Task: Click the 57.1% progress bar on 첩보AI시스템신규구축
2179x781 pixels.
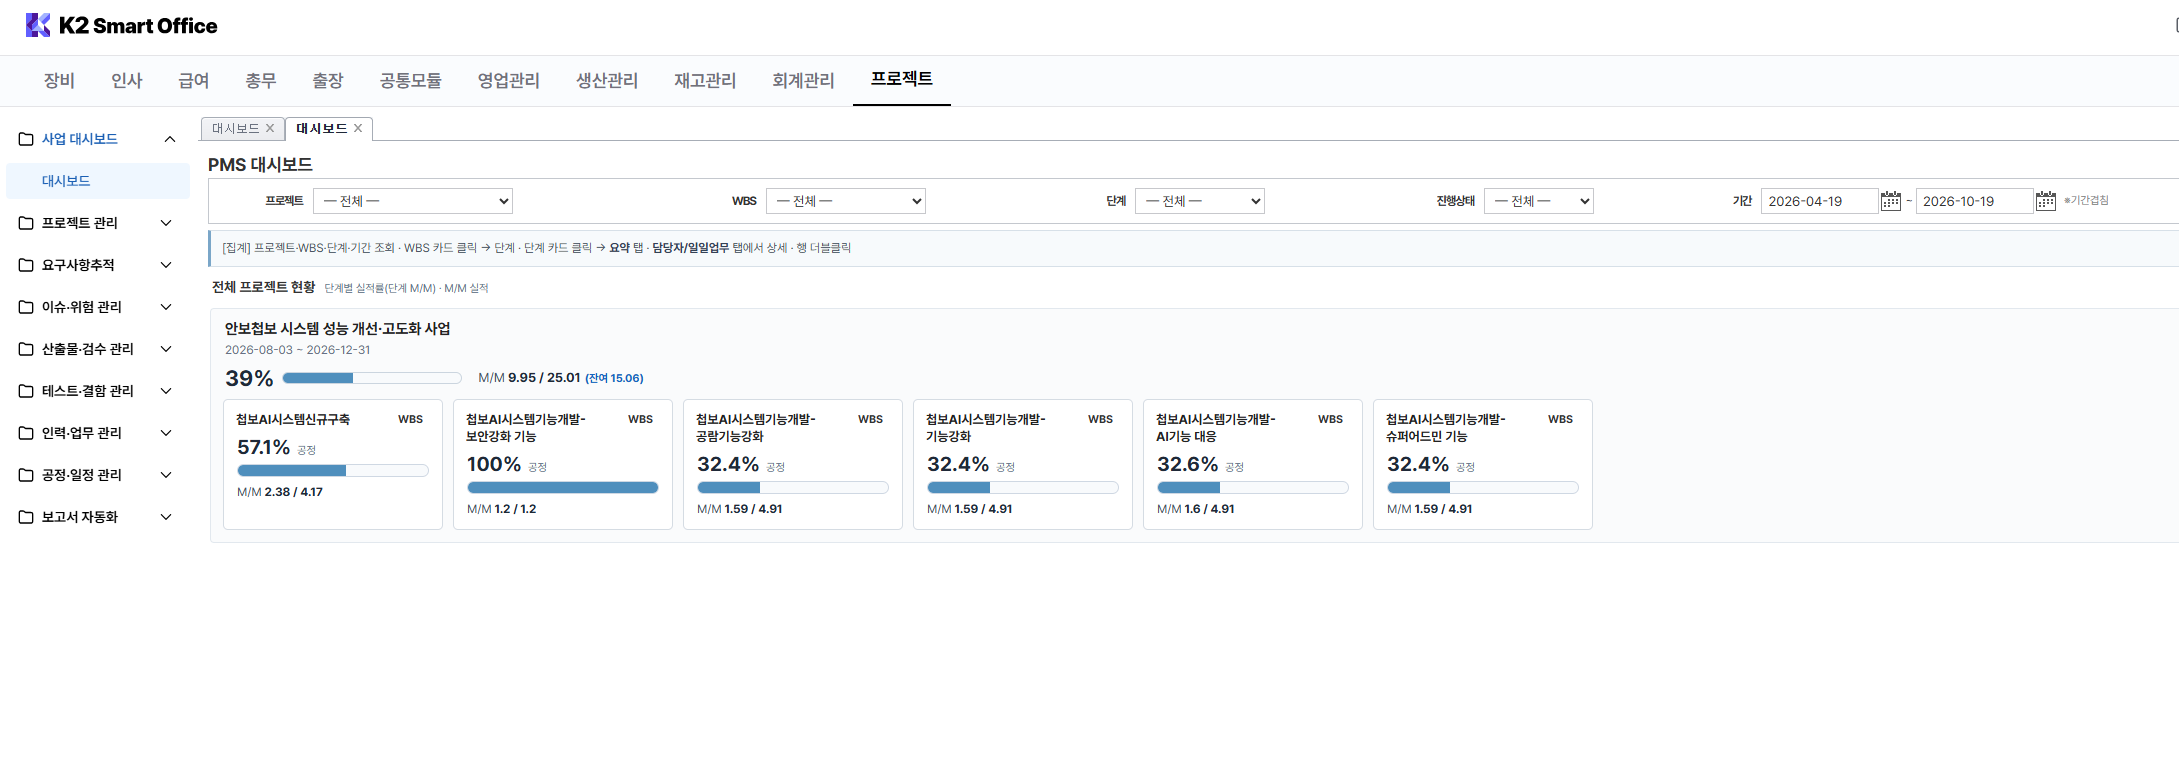Action: [333, 470]
